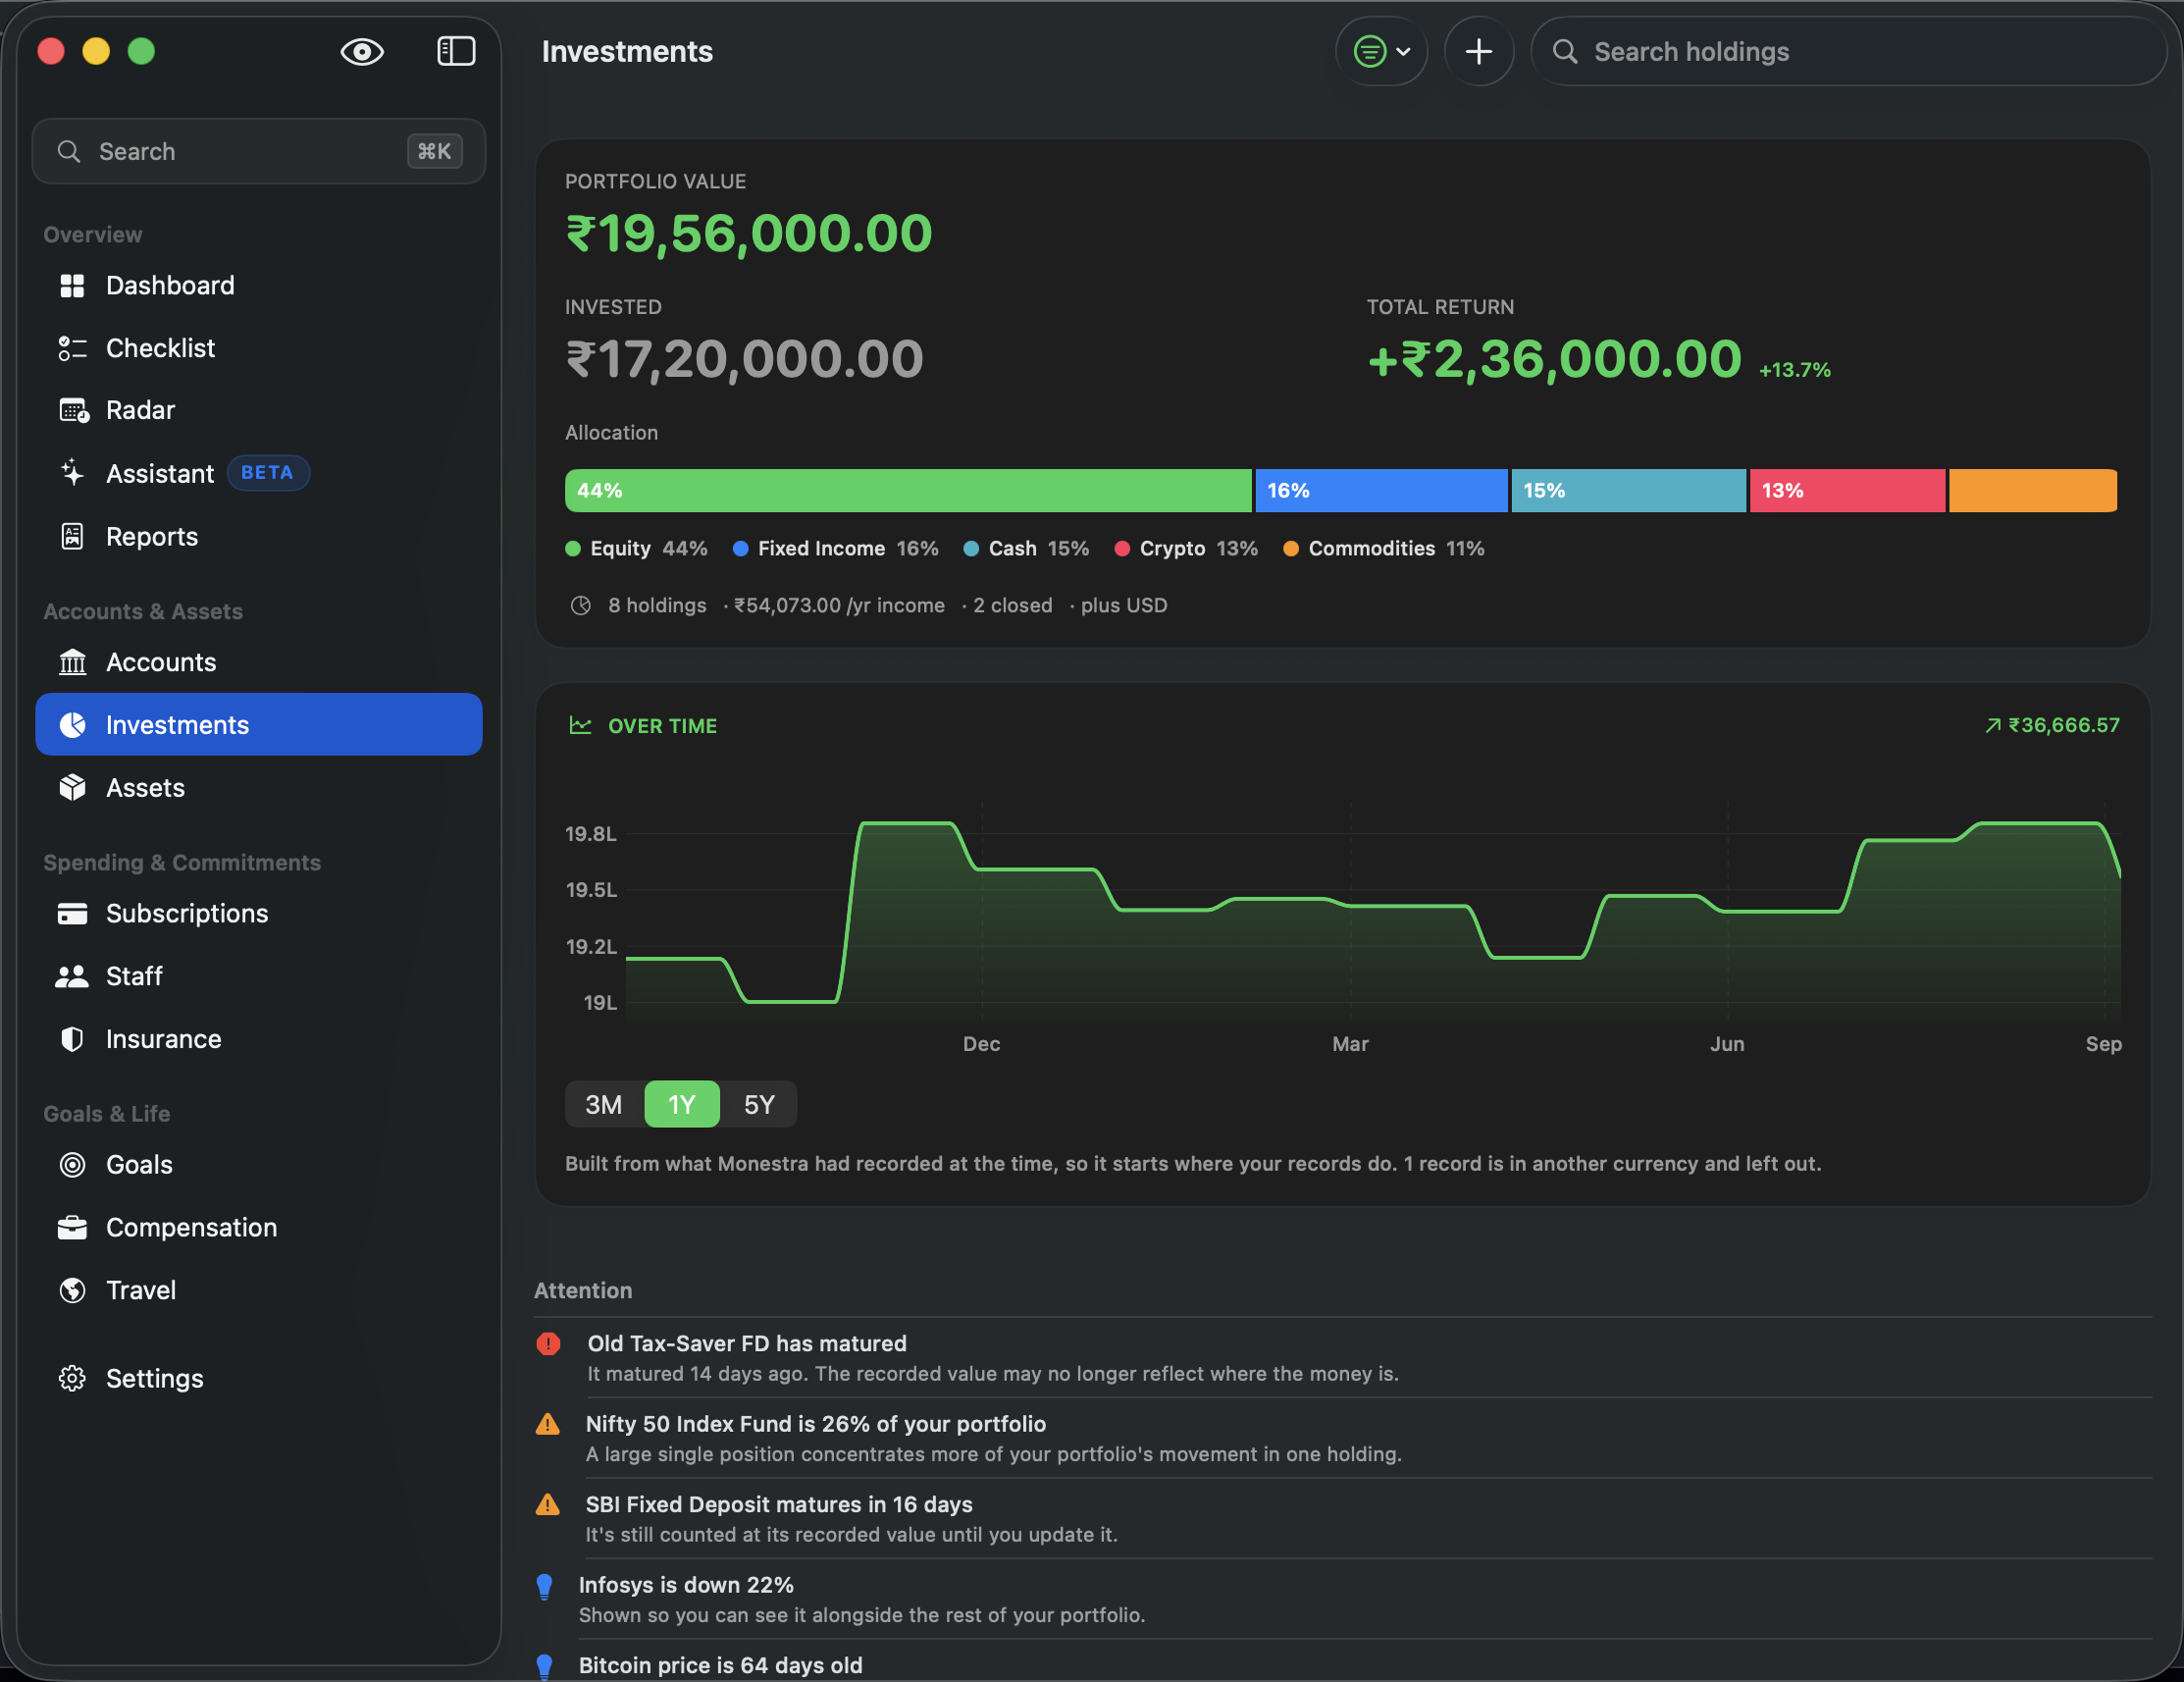The width and height of the screenshot is (2184, 1682).
Task: Add a new holding with plus button
Action: [1478, 51]
